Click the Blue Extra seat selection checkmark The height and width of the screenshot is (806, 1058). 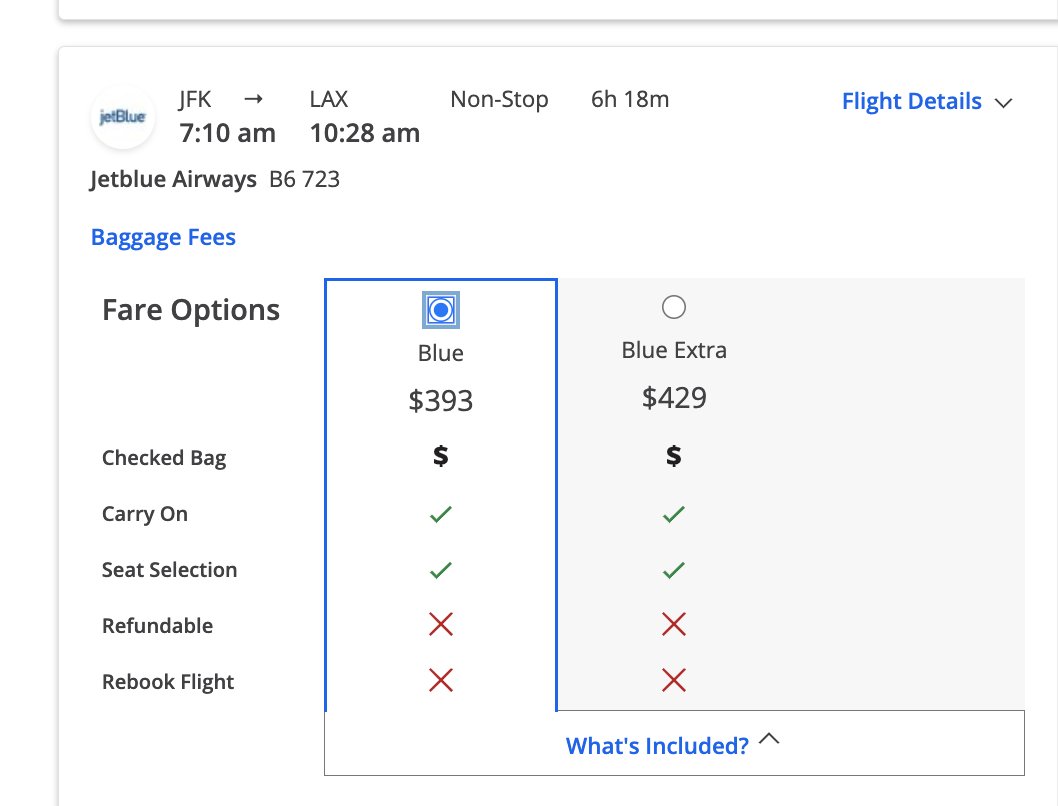tap(674, 570)
